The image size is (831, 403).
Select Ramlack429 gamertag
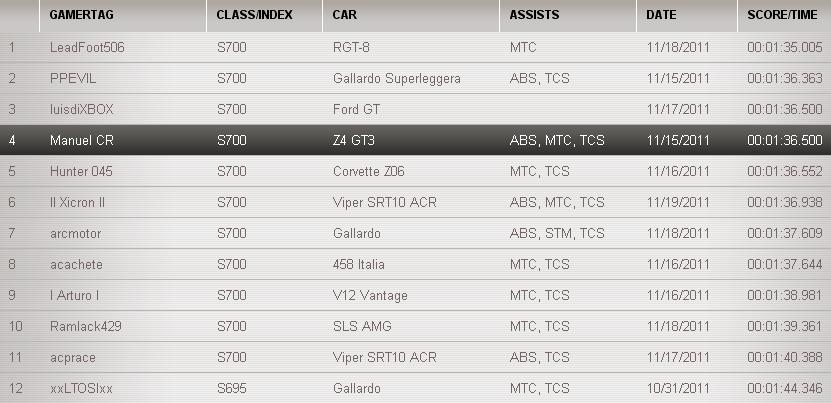(86, 326)
